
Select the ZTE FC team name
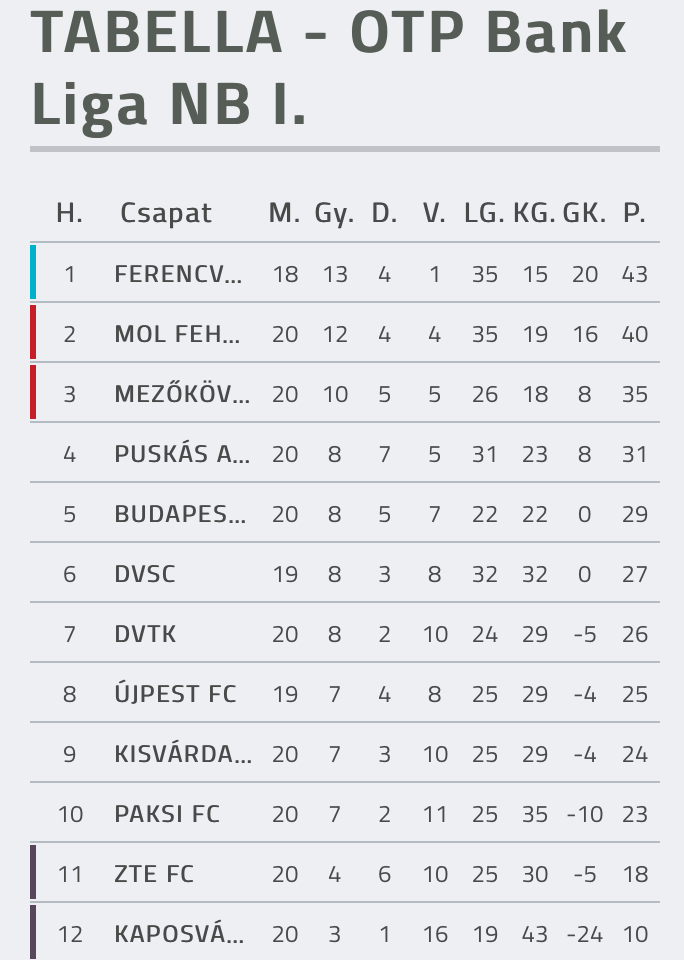coord(154,874)
